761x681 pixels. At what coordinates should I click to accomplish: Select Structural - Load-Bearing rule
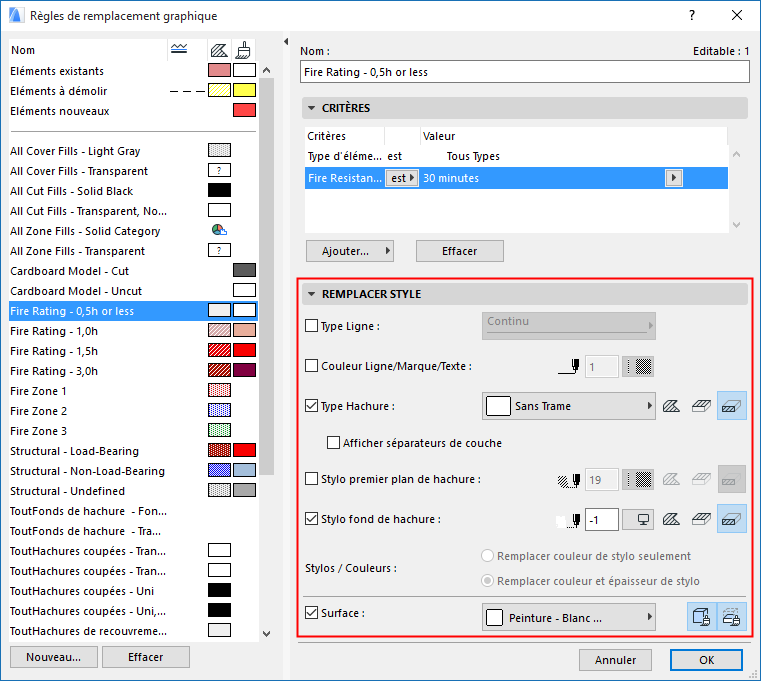click(133, 451)
